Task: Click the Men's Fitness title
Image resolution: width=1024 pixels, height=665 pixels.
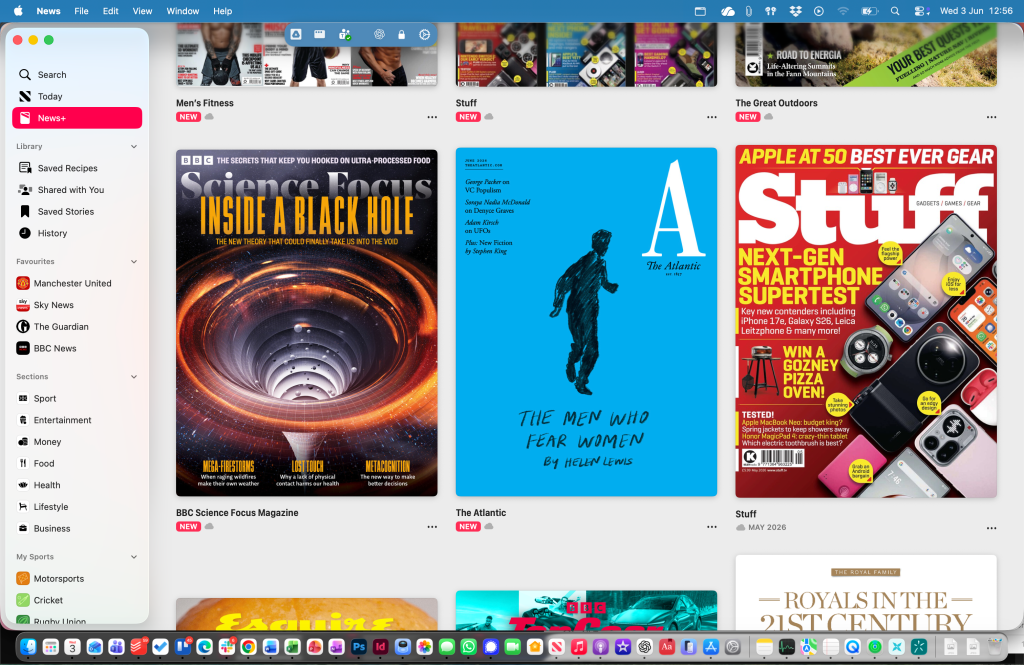Action: click(x=204, y=103)
